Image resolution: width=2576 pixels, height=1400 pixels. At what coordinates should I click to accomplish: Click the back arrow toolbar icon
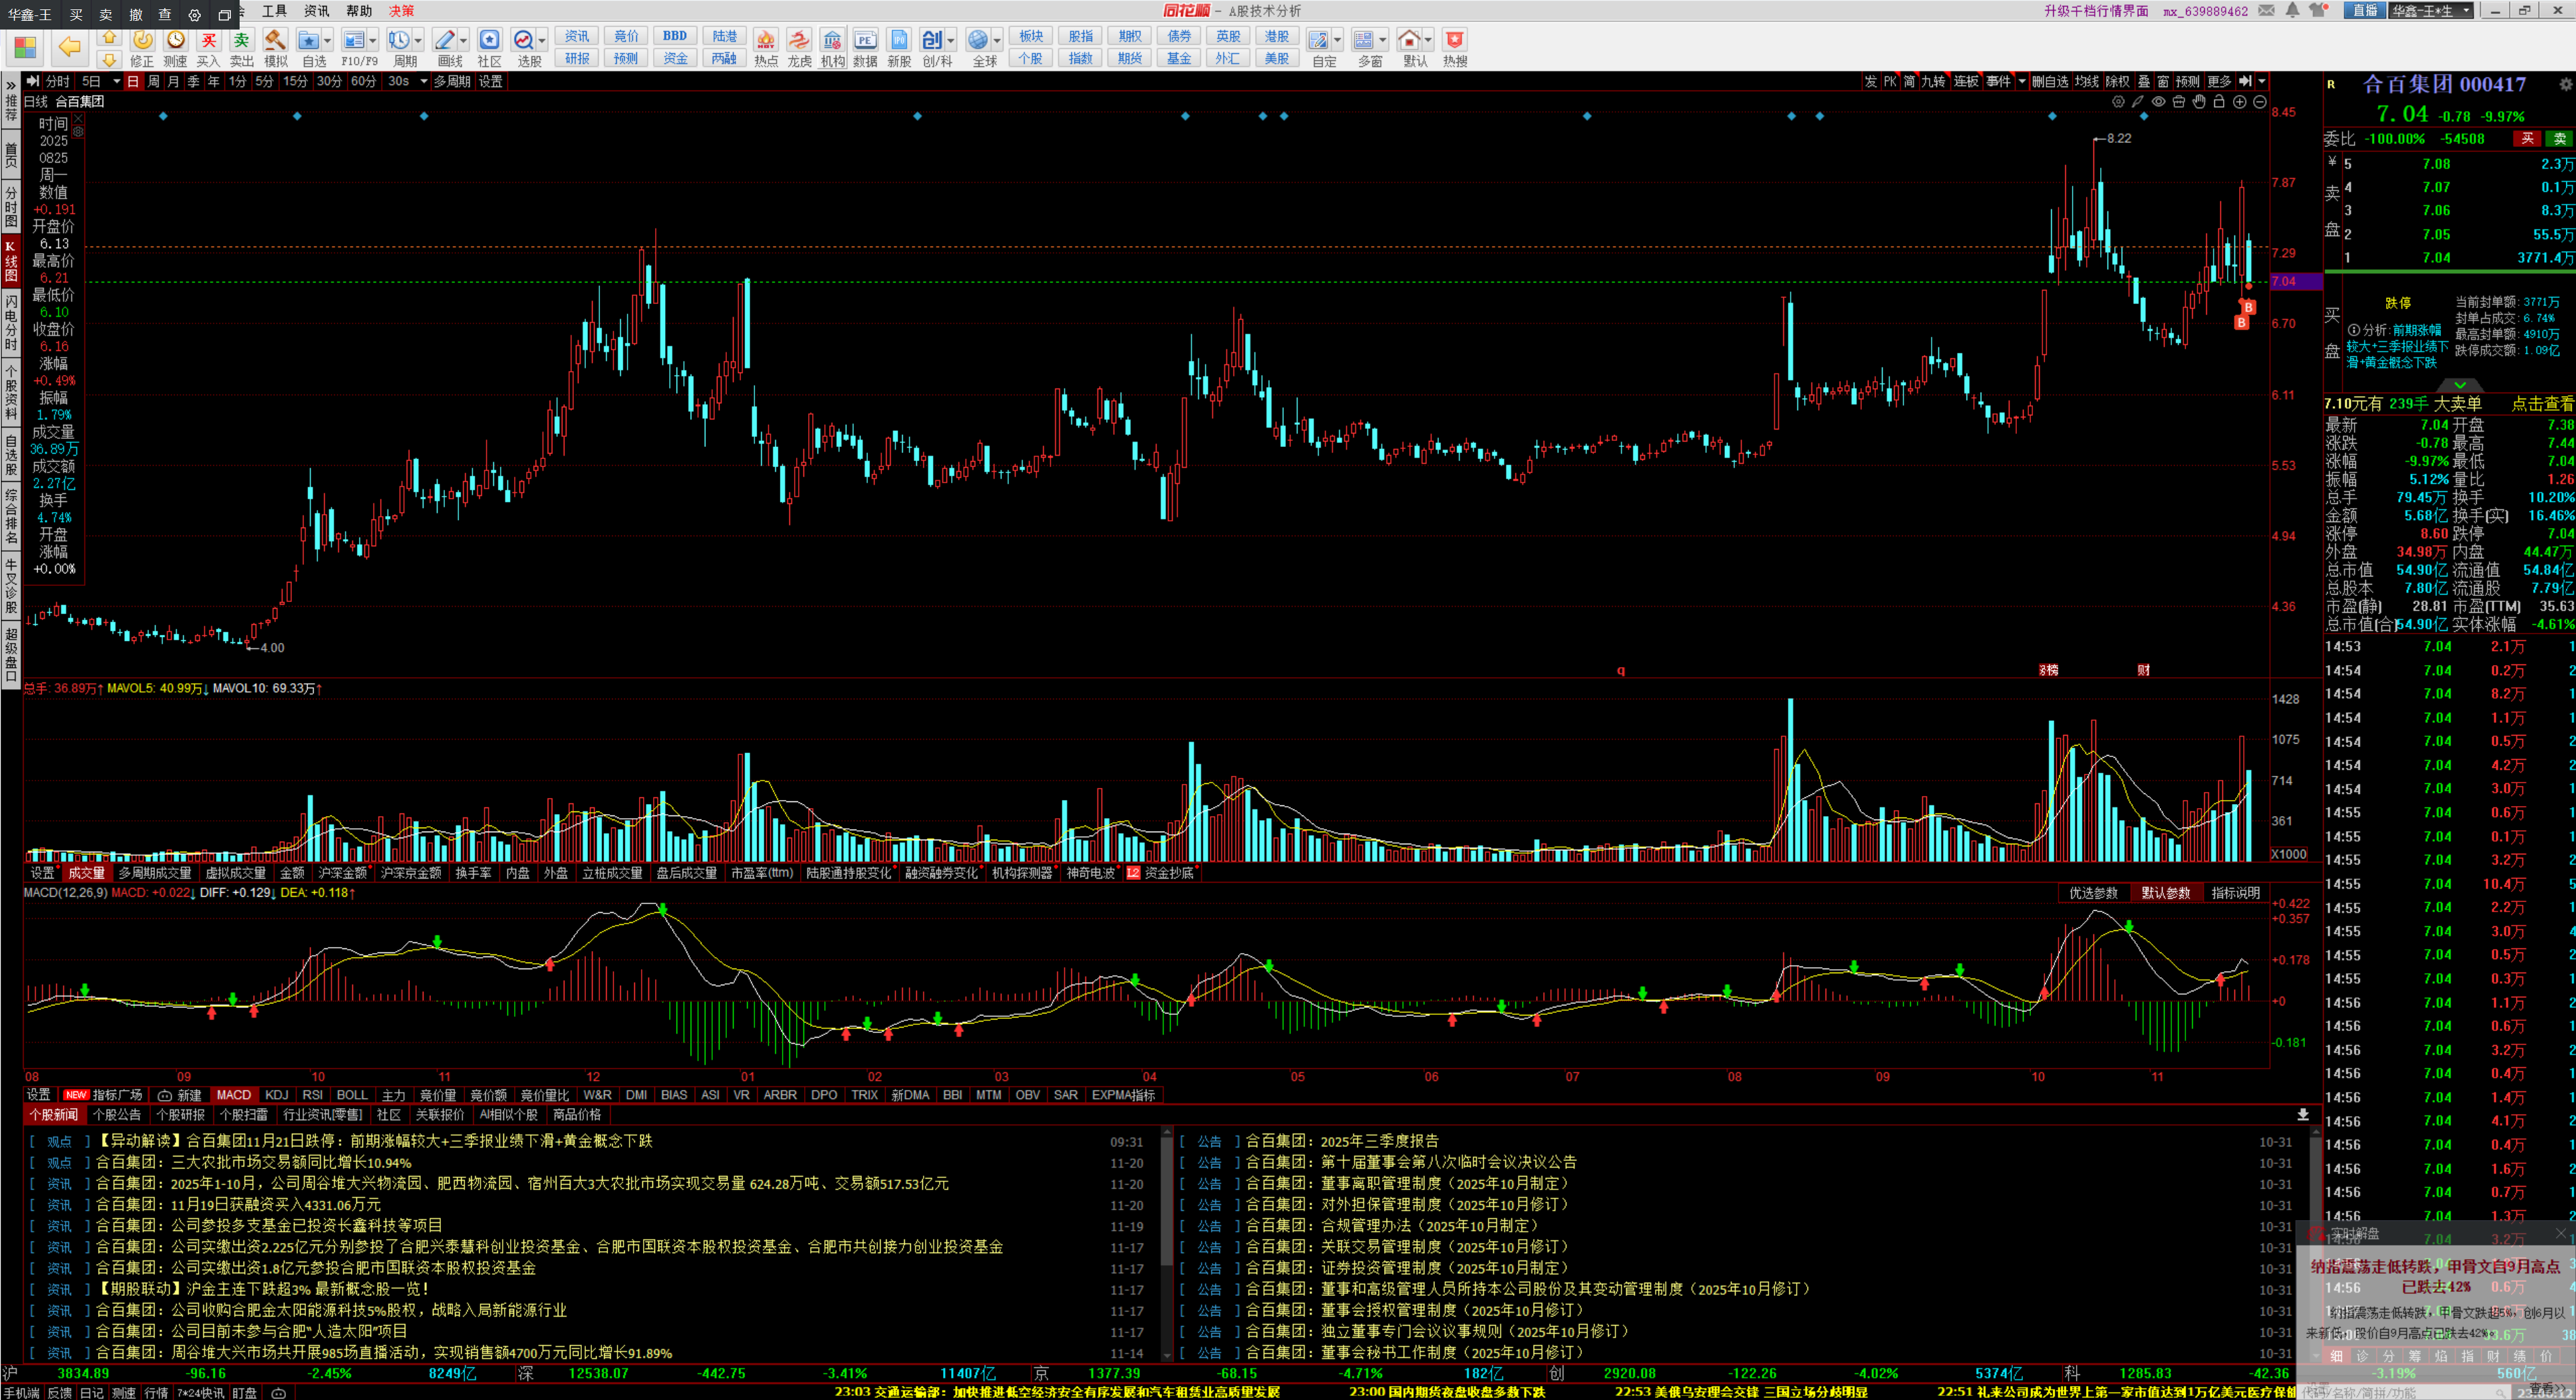click(x=69, y=46)
